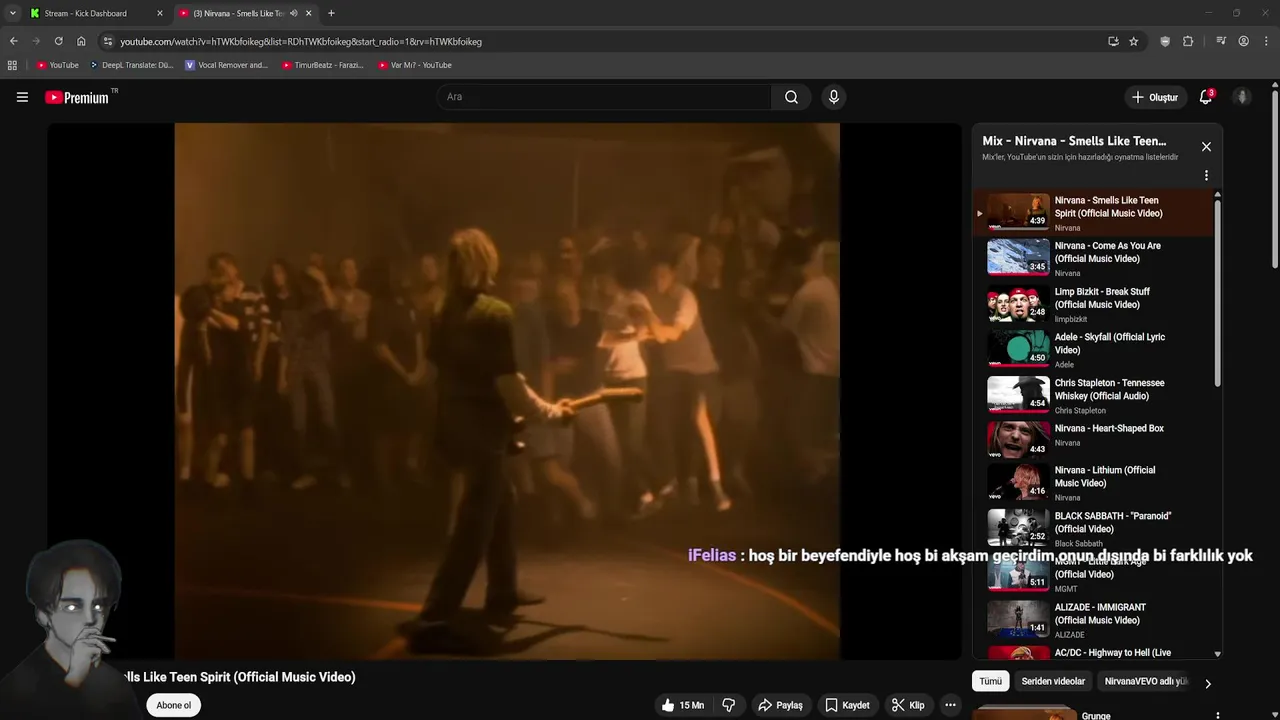Open Chrome profile icon

[1243, 41]
